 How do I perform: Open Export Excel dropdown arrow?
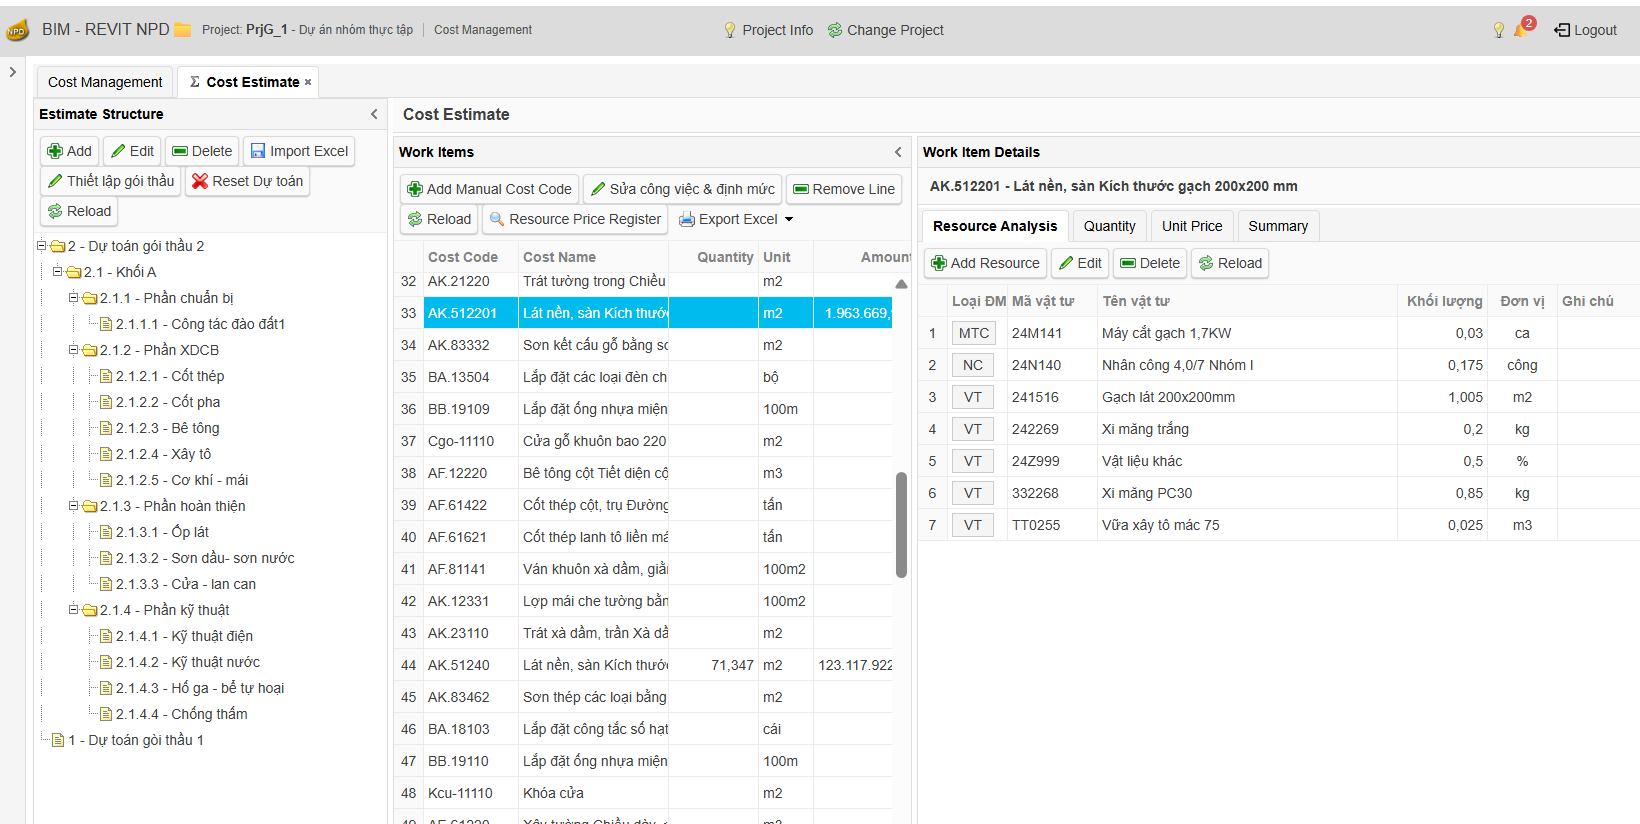click(x=789, y=219)
